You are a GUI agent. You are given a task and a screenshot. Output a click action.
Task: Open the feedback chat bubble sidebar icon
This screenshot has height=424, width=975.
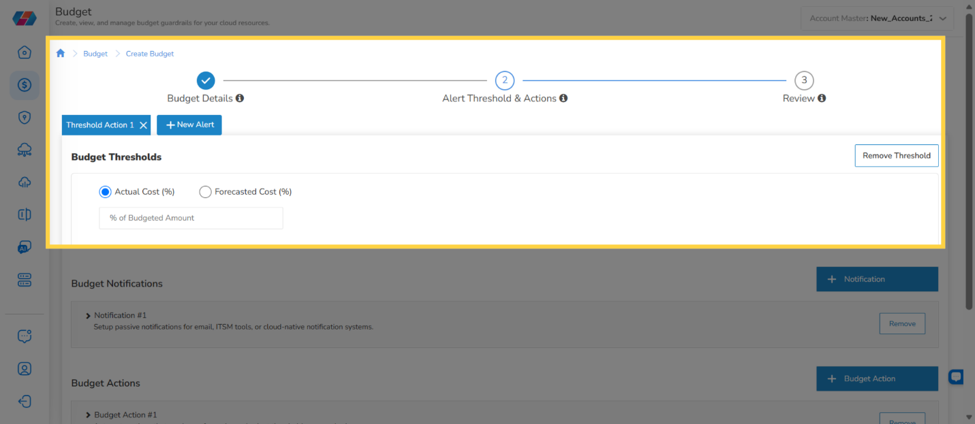tap(24, 336)
